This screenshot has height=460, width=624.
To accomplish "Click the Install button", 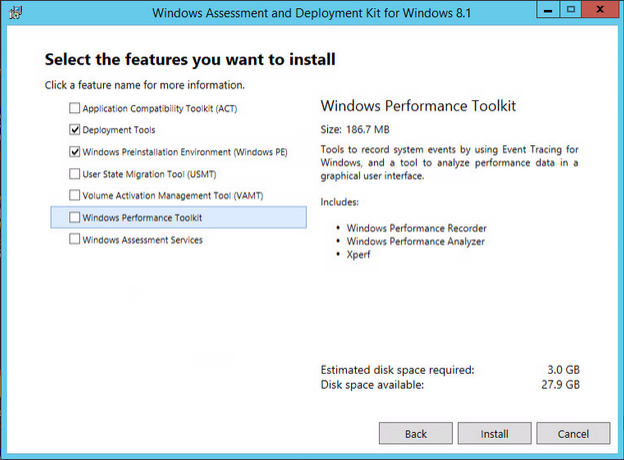I will click(494, 433).
